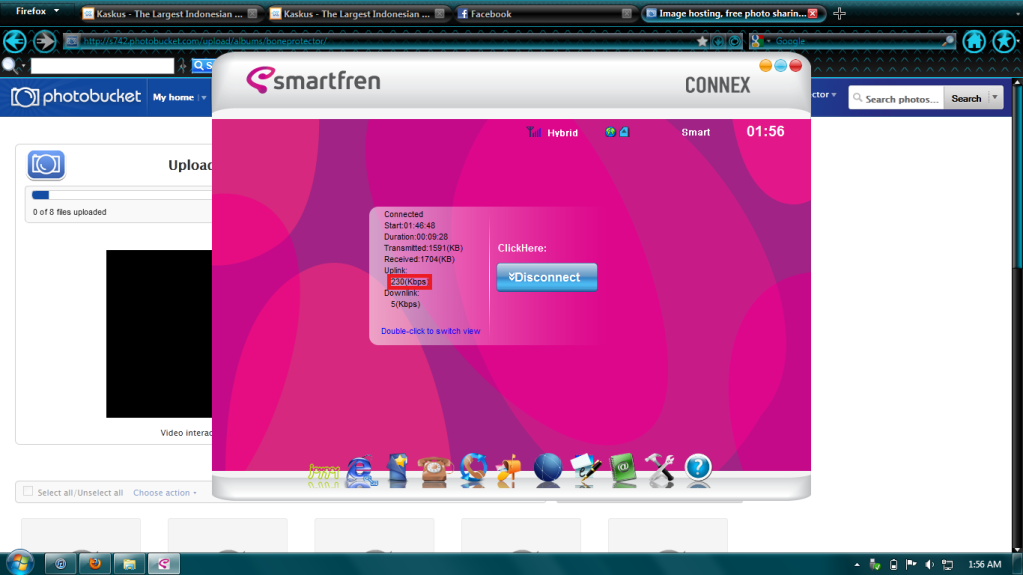The image size is (1023, 575).
Task: Go back with Firefox back arrow
Action: 15,41
